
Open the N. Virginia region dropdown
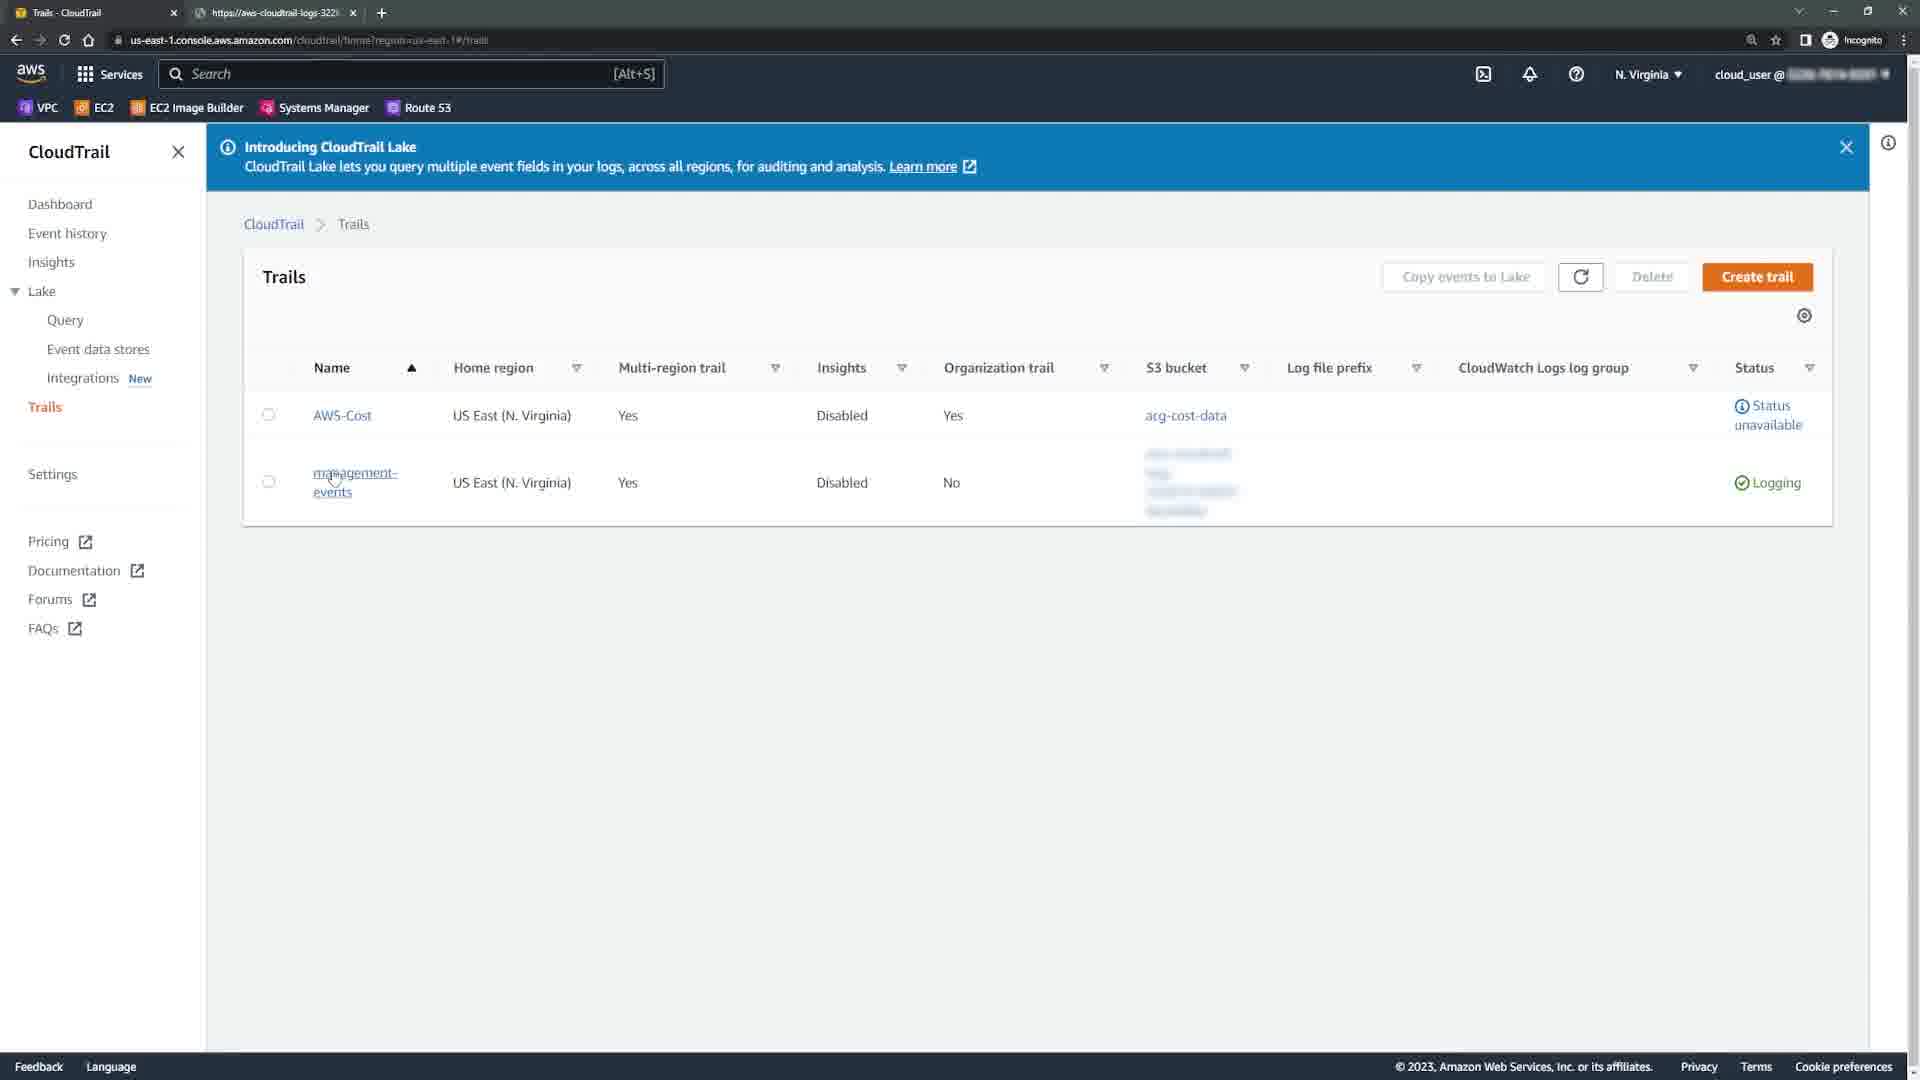[x=1648, y=74]
